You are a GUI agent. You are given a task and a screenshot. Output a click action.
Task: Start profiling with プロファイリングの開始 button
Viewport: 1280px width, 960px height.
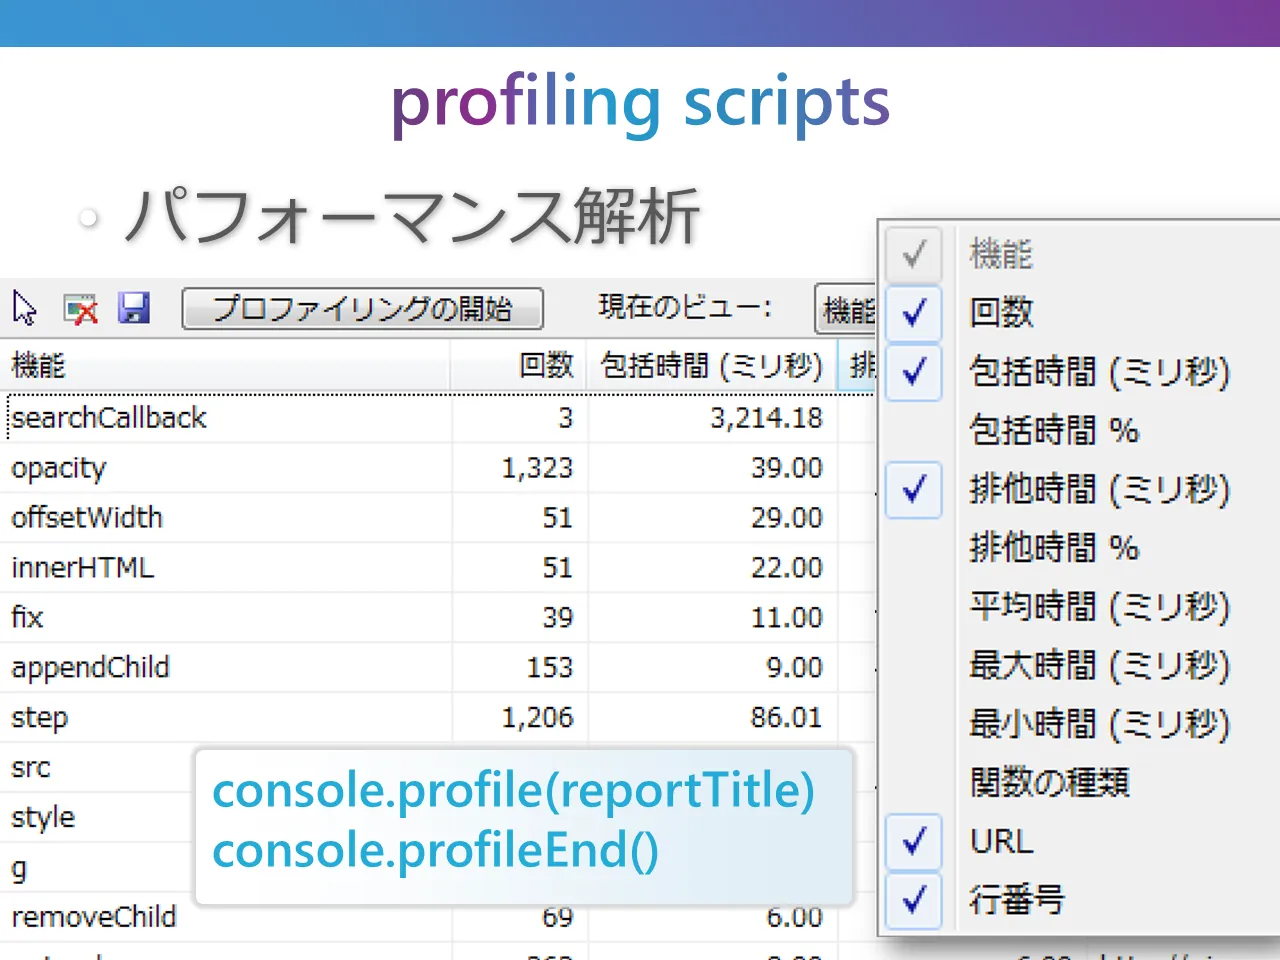362,308
